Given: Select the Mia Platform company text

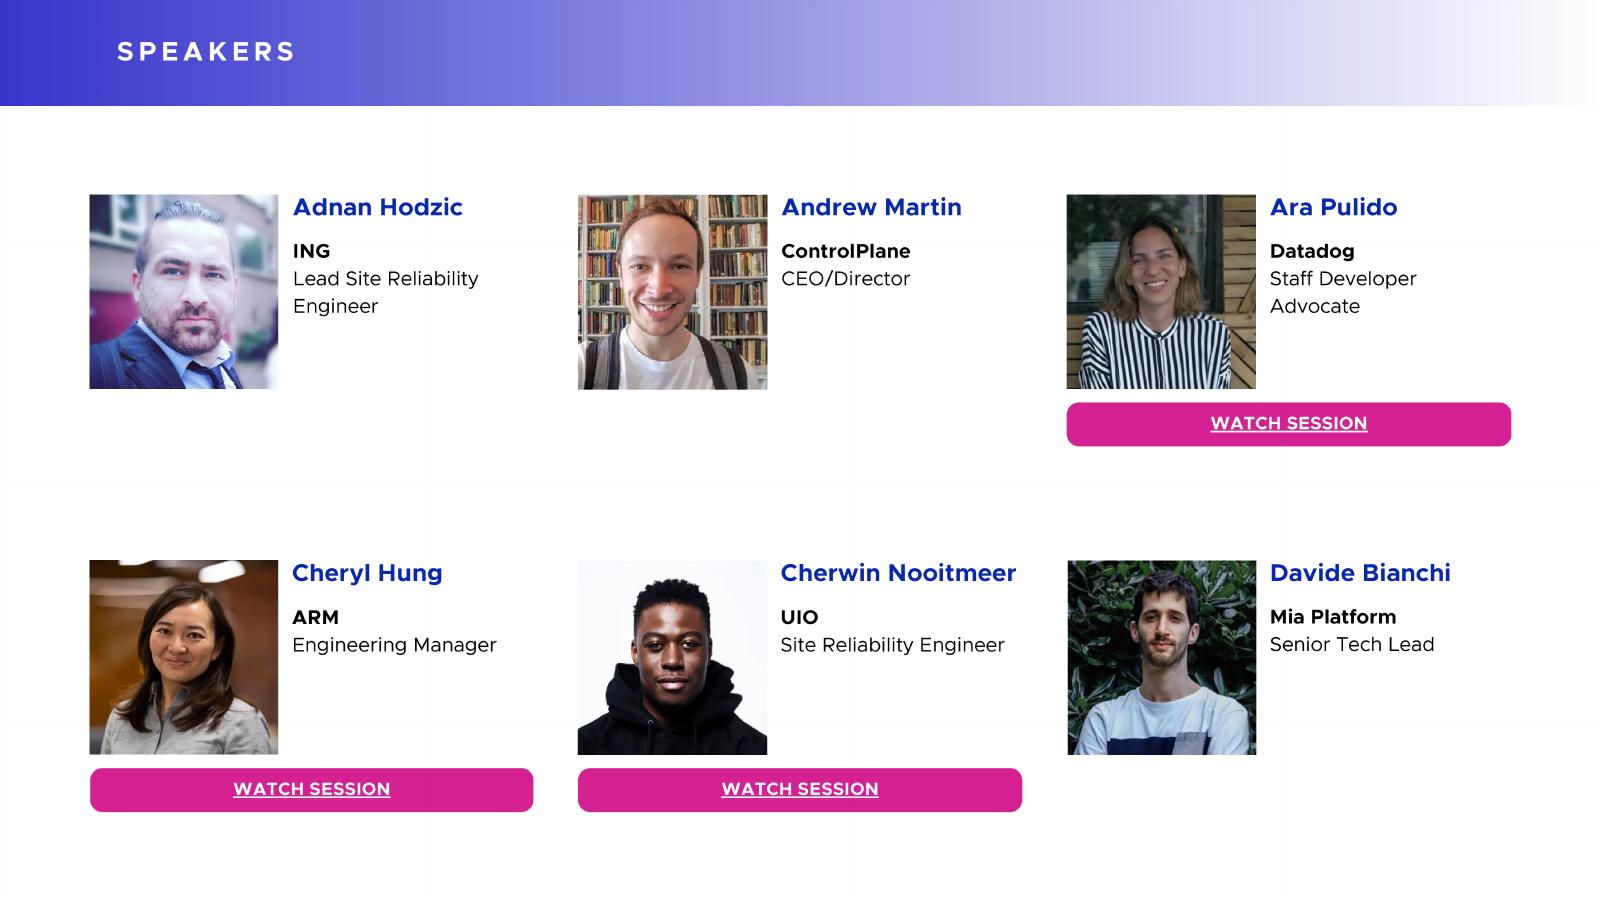Looking at the screenshot, I should [1332, 617].
